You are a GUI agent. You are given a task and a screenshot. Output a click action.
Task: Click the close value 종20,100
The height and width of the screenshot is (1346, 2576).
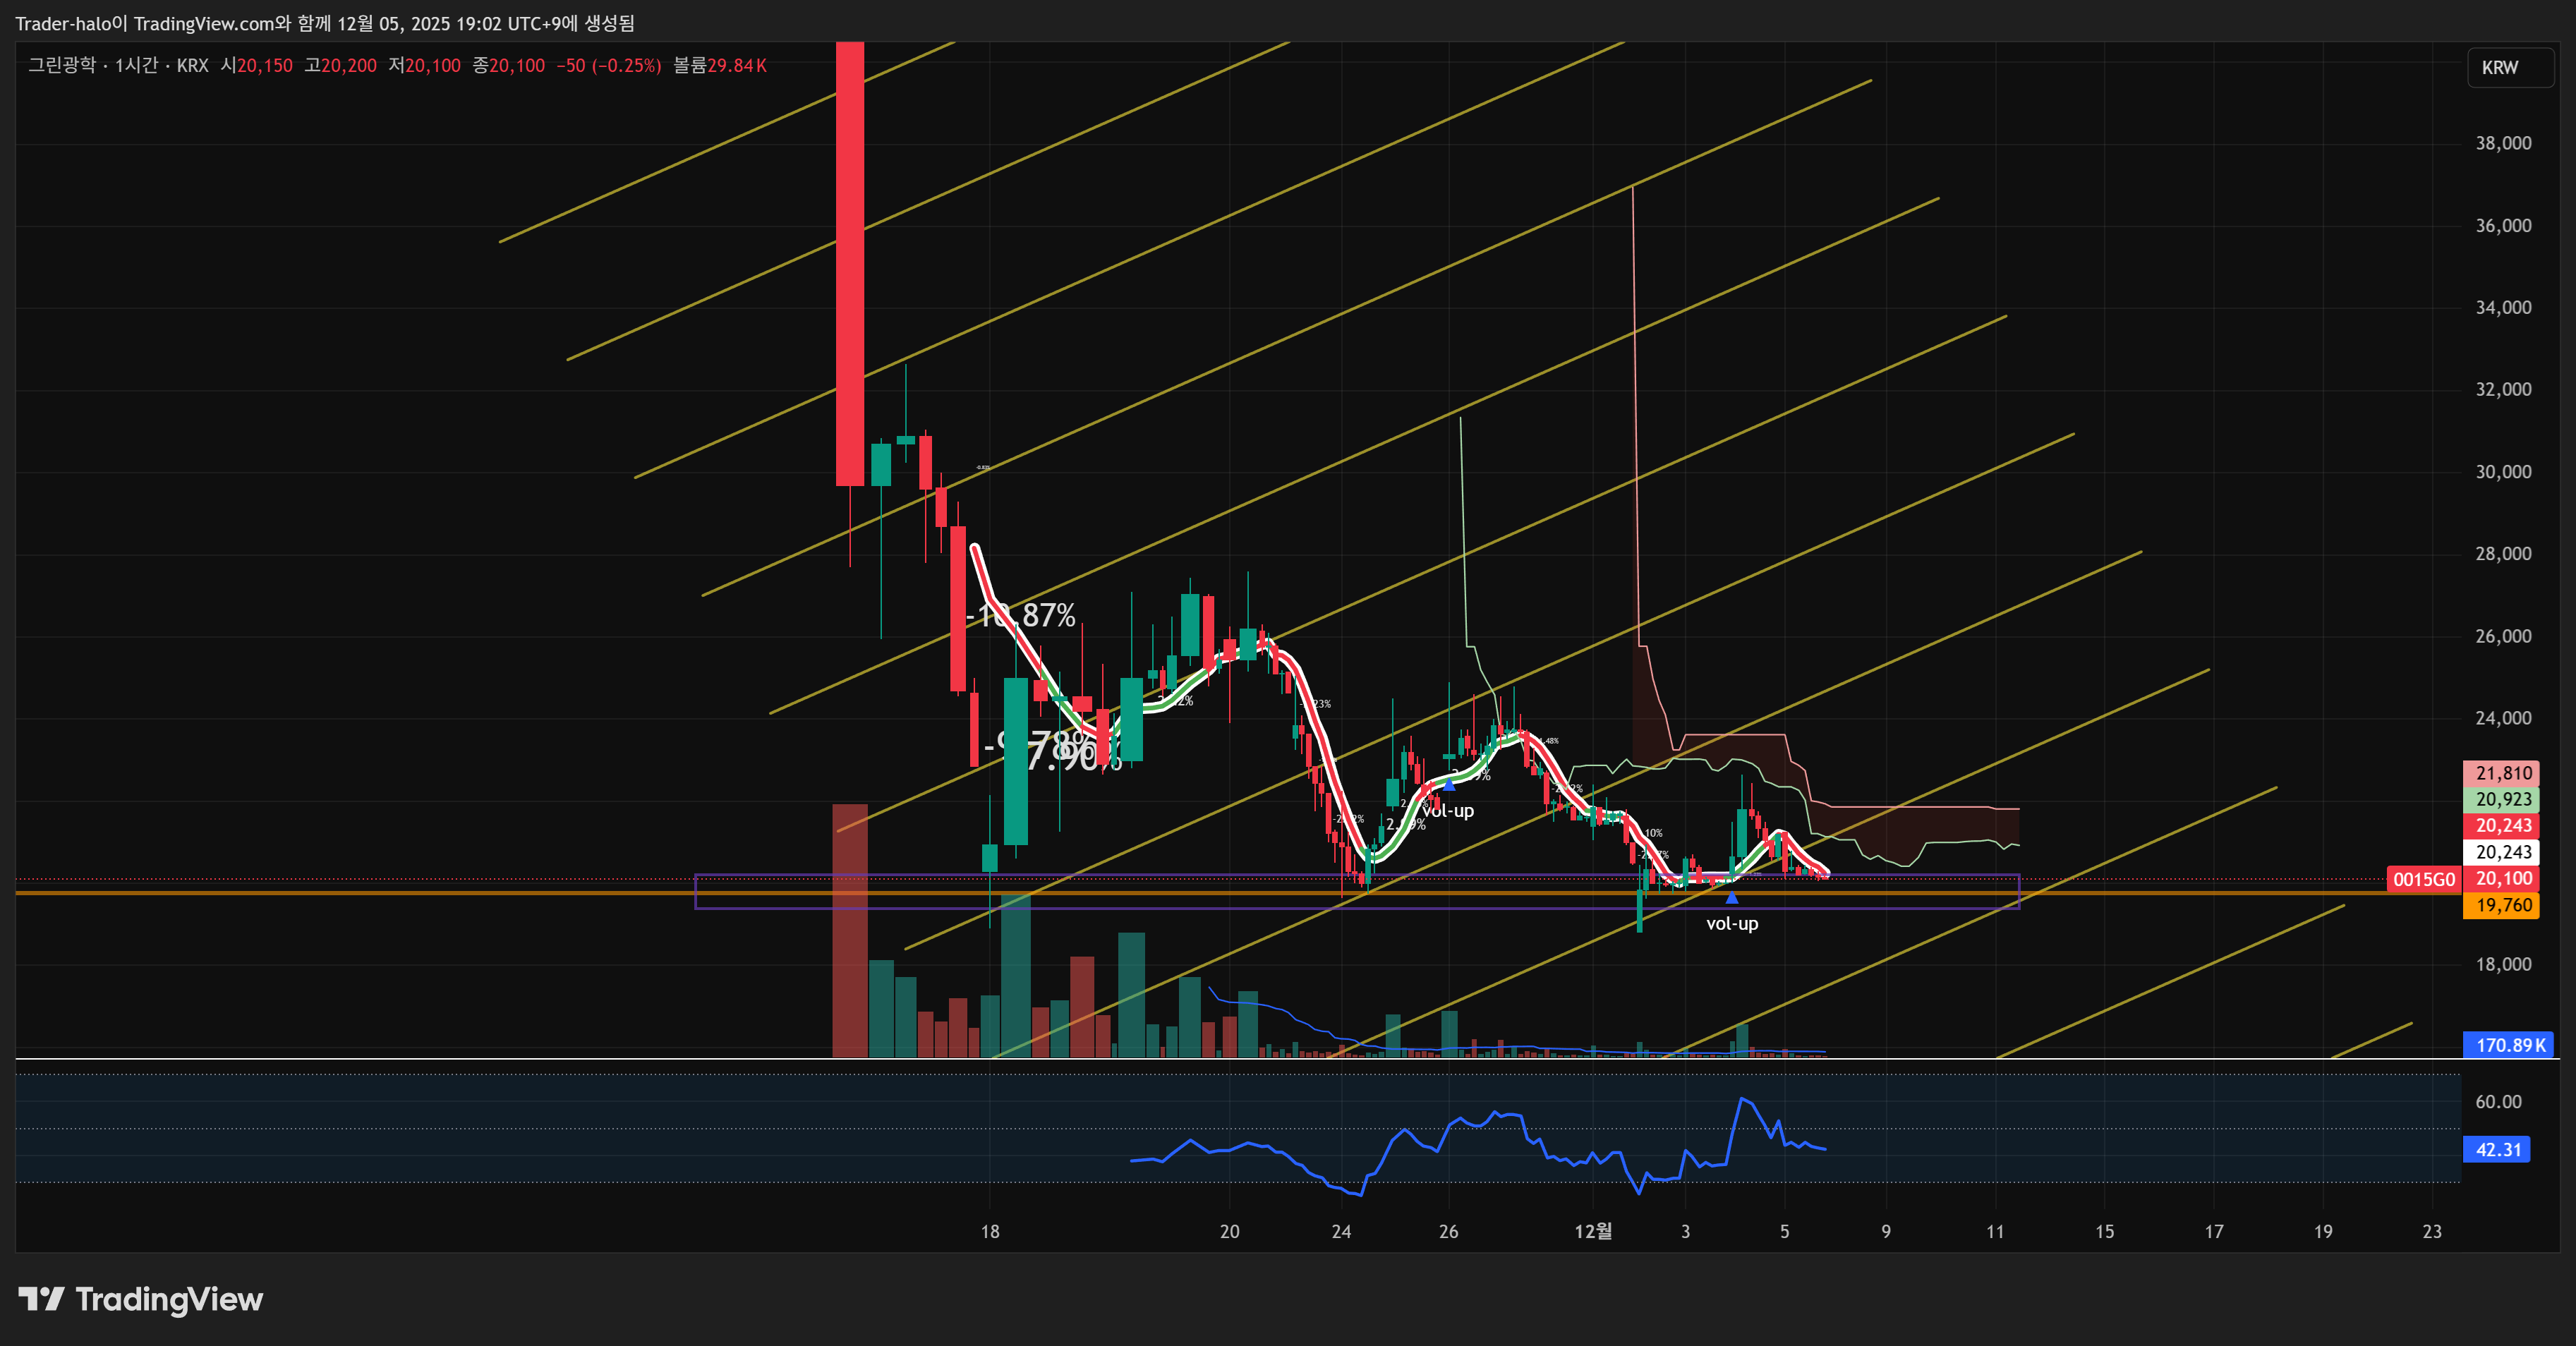pyautogui.click(x=509, y=65)
